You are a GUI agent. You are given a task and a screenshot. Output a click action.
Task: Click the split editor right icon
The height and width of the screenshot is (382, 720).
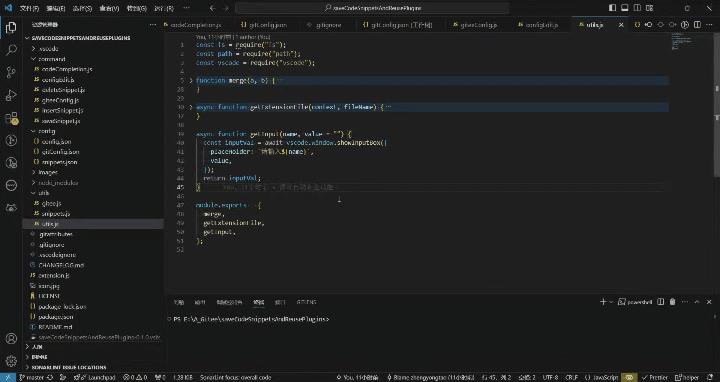tap(697, 25)
